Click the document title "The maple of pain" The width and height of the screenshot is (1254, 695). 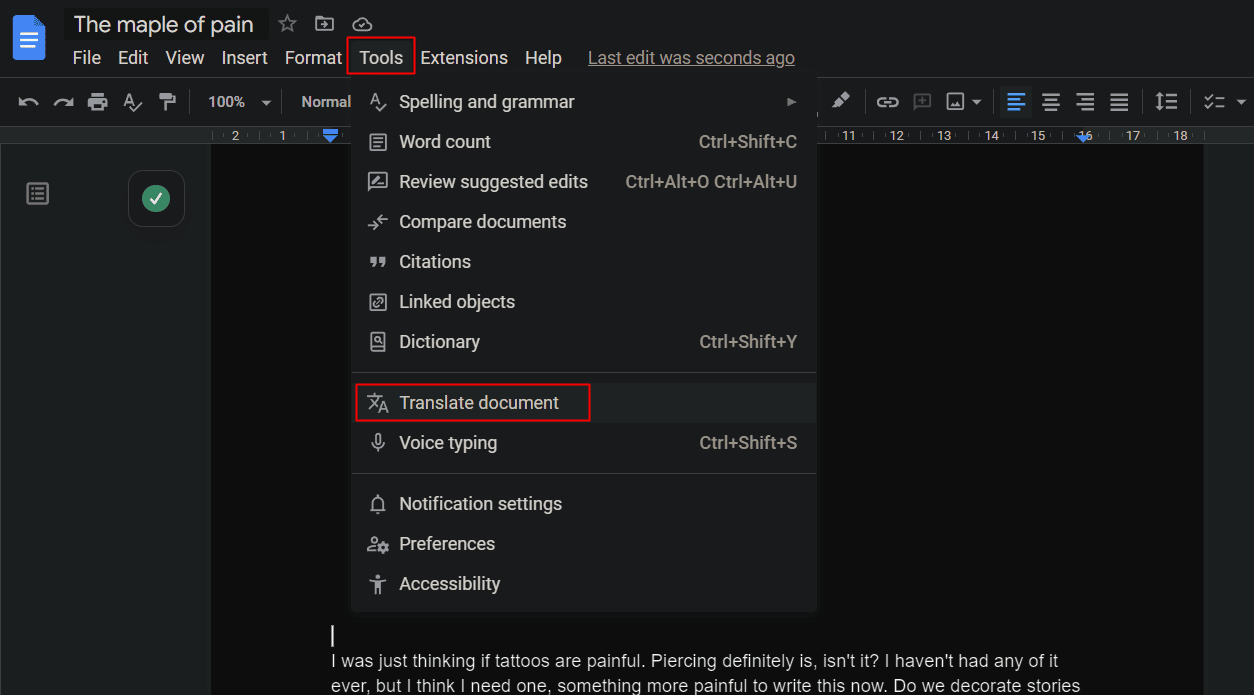click(164, 24)
